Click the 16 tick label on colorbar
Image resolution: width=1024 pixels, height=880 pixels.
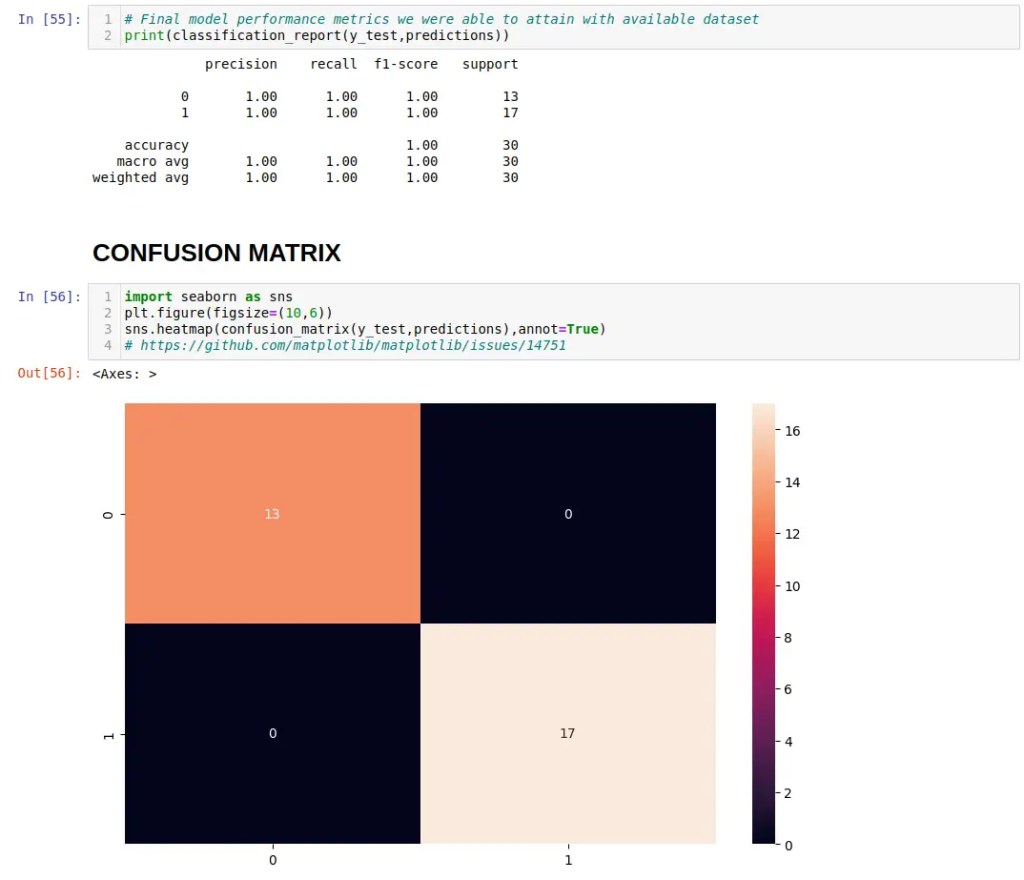pos(794,431)
